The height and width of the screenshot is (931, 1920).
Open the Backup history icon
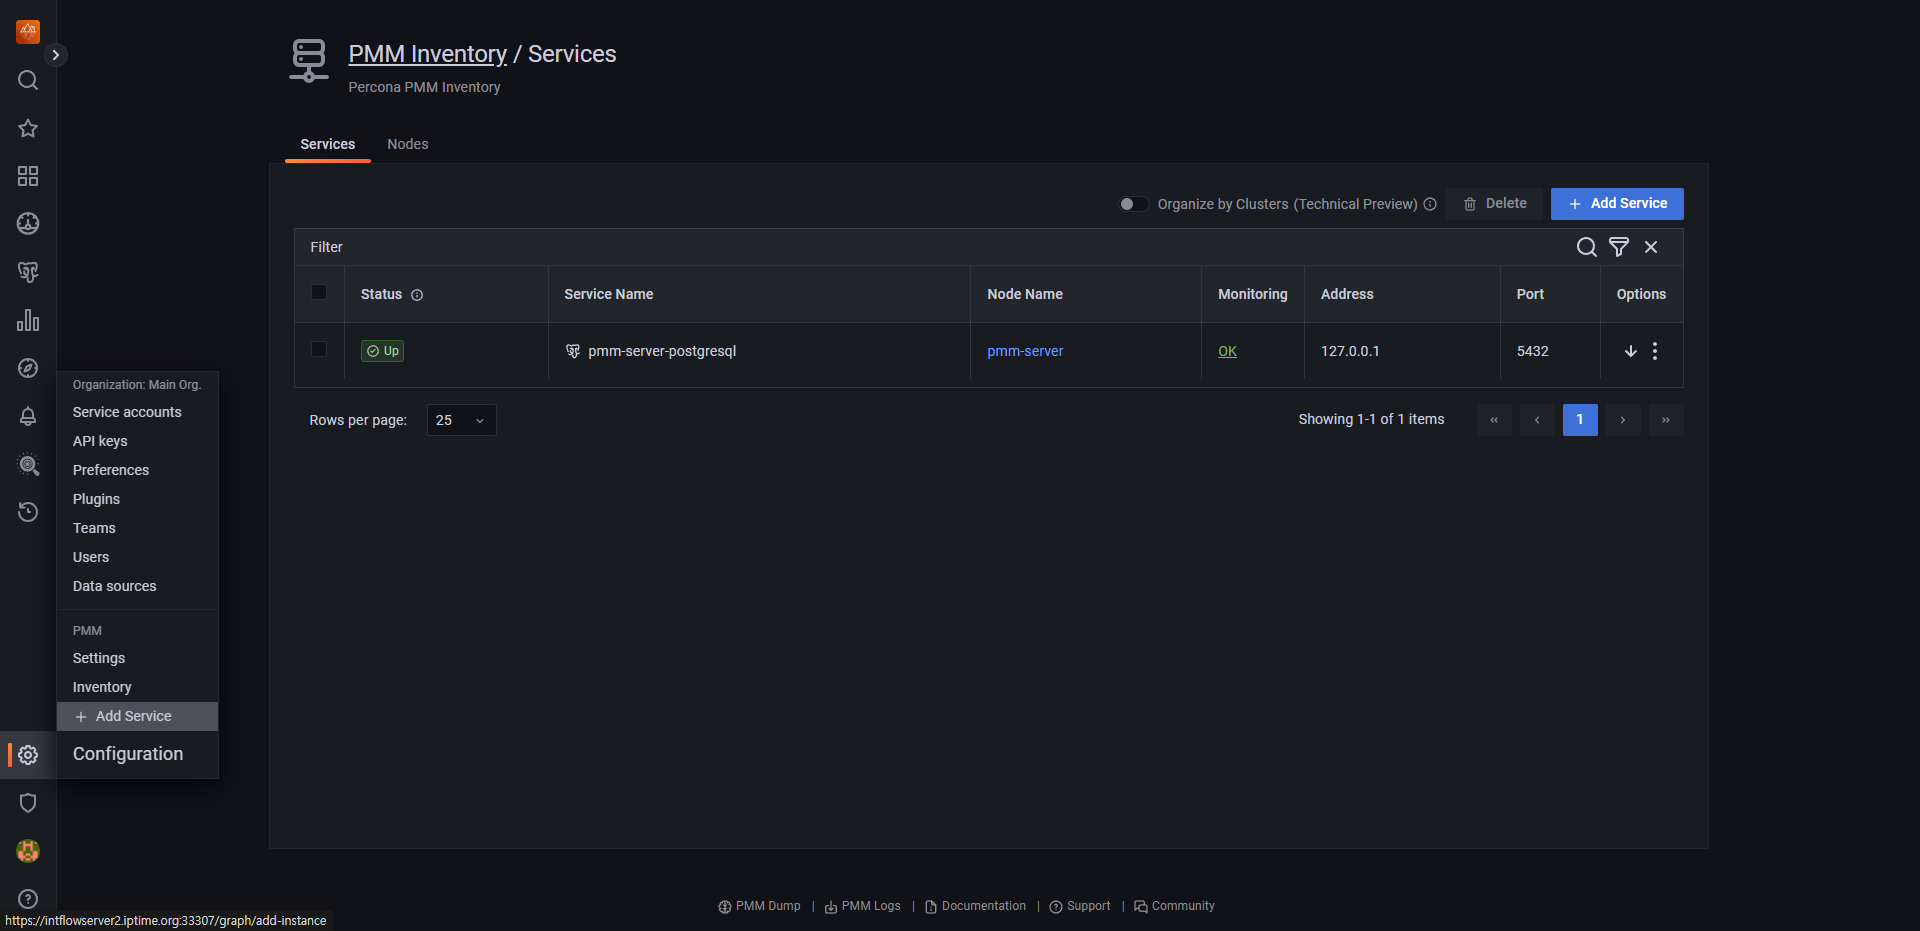point(28,512)
